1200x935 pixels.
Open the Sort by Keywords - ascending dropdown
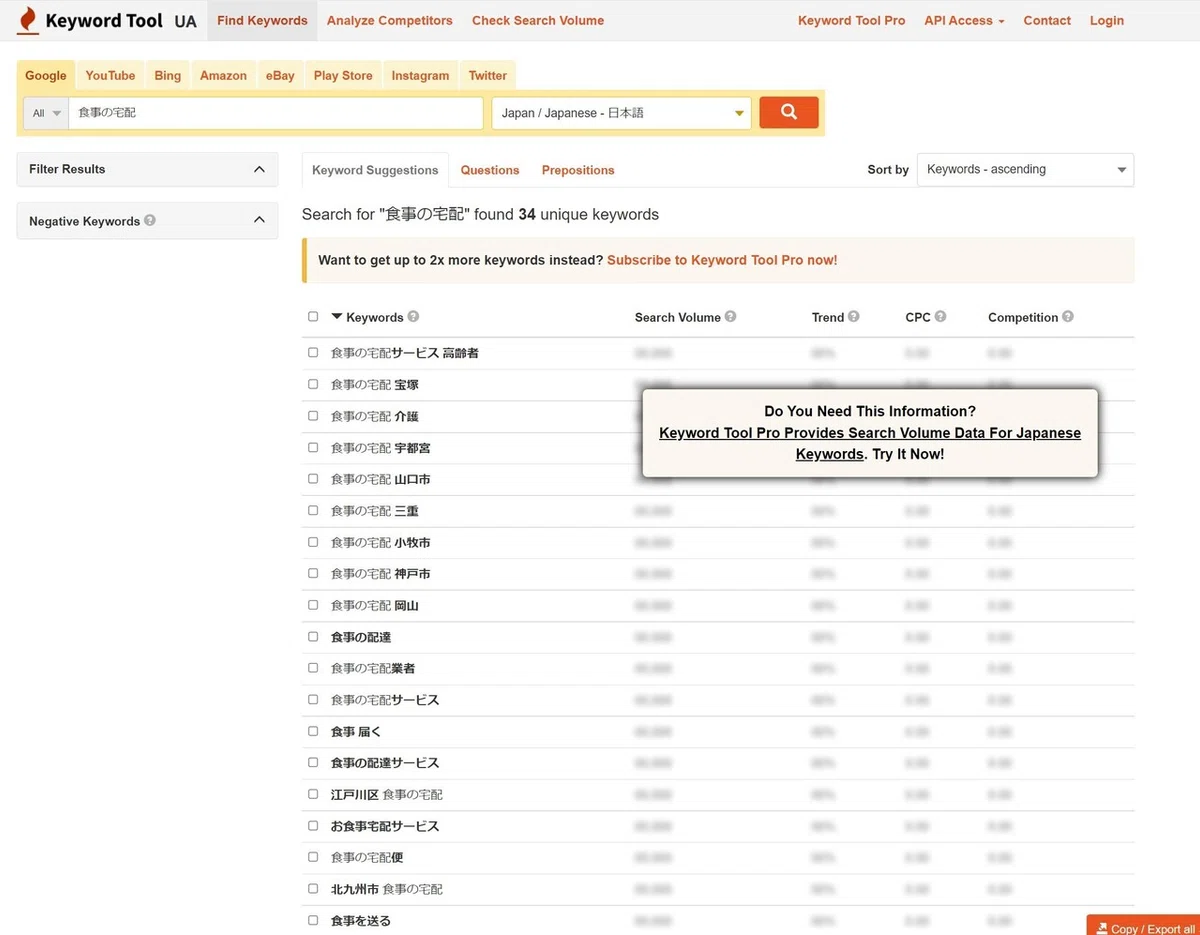pyautogui.click(x=1025, y=169)
